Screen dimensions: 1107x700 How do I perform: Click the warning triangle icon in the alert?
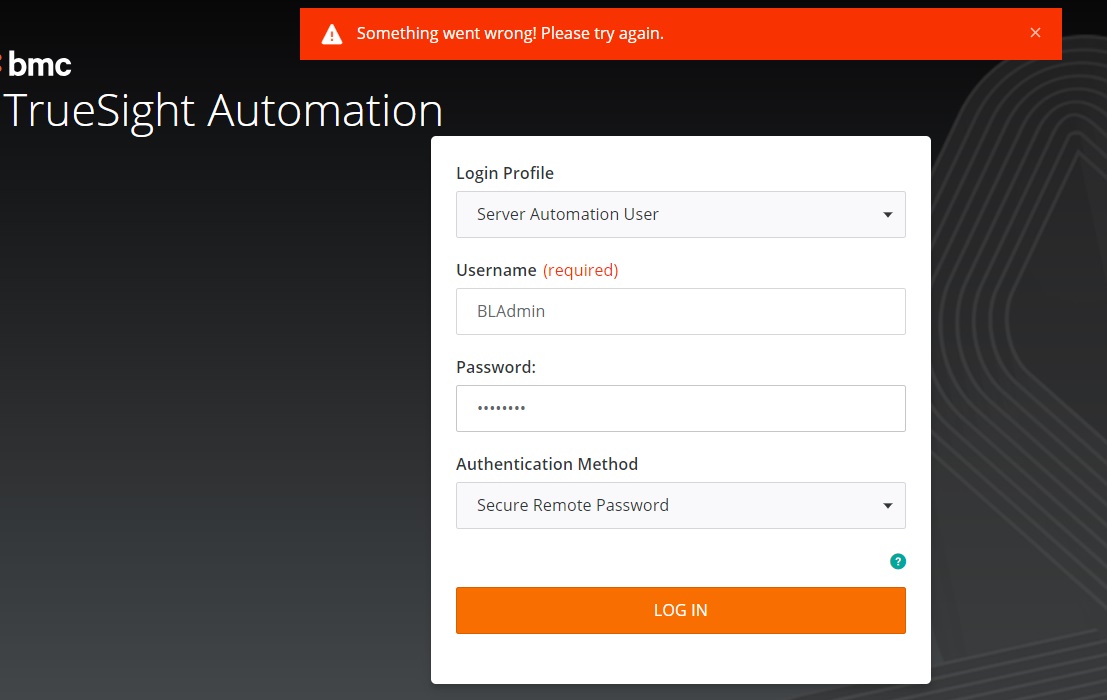point(332,34)
